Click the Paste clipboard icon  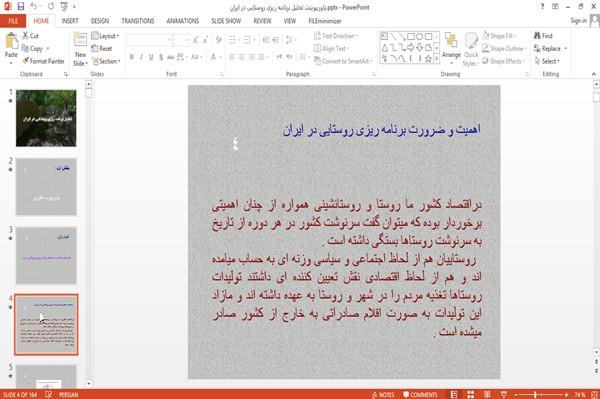11,41
